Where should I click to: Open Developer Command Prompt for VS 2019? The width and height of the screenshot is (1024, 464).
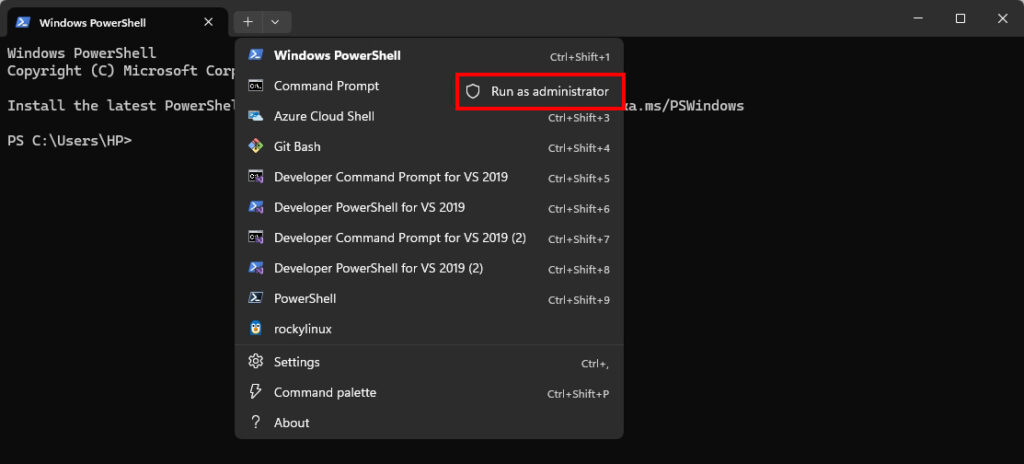tap(429, 177)
